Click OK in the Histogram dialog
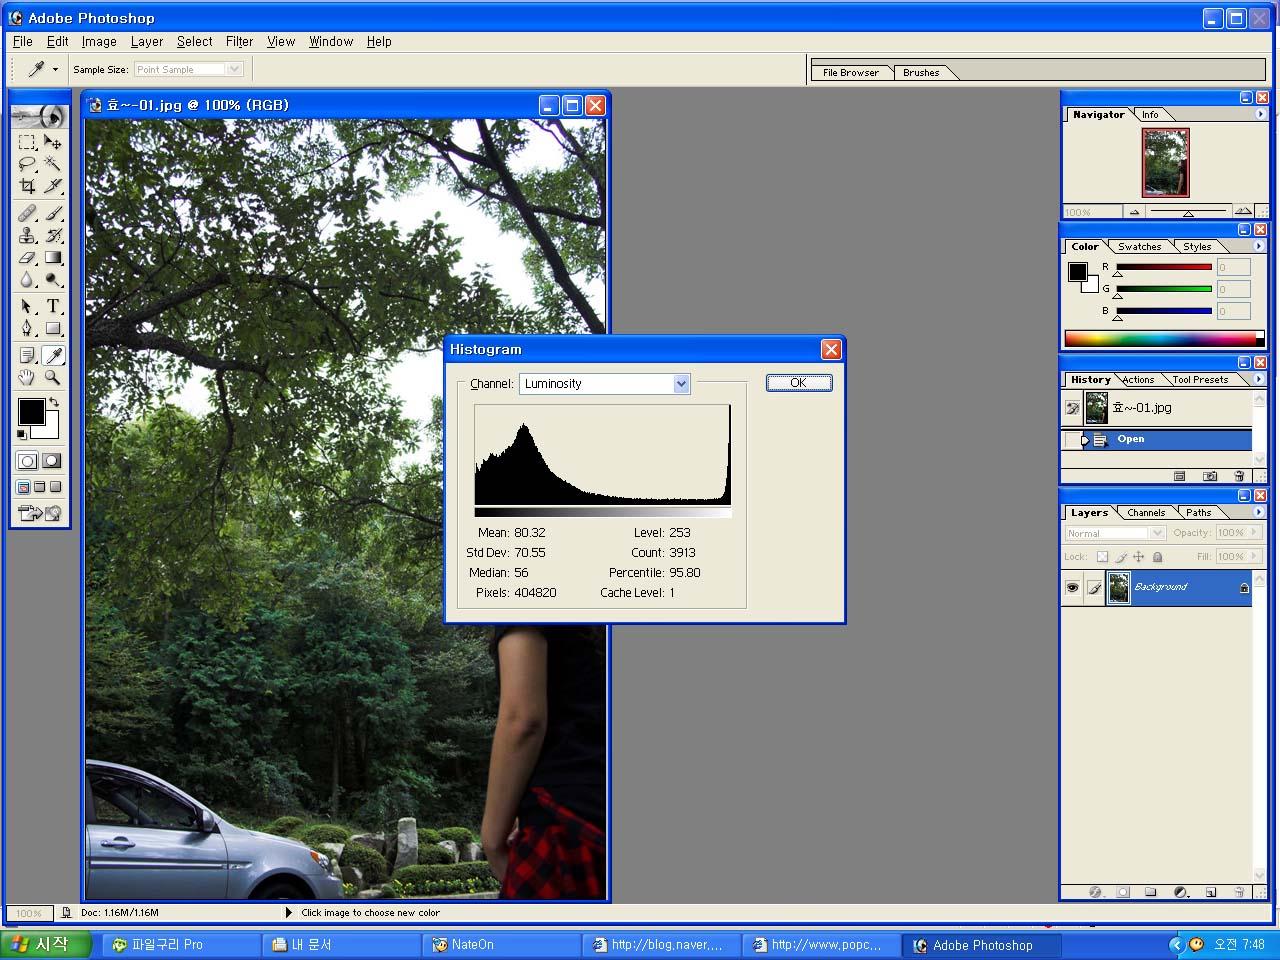 coord(798,383)
